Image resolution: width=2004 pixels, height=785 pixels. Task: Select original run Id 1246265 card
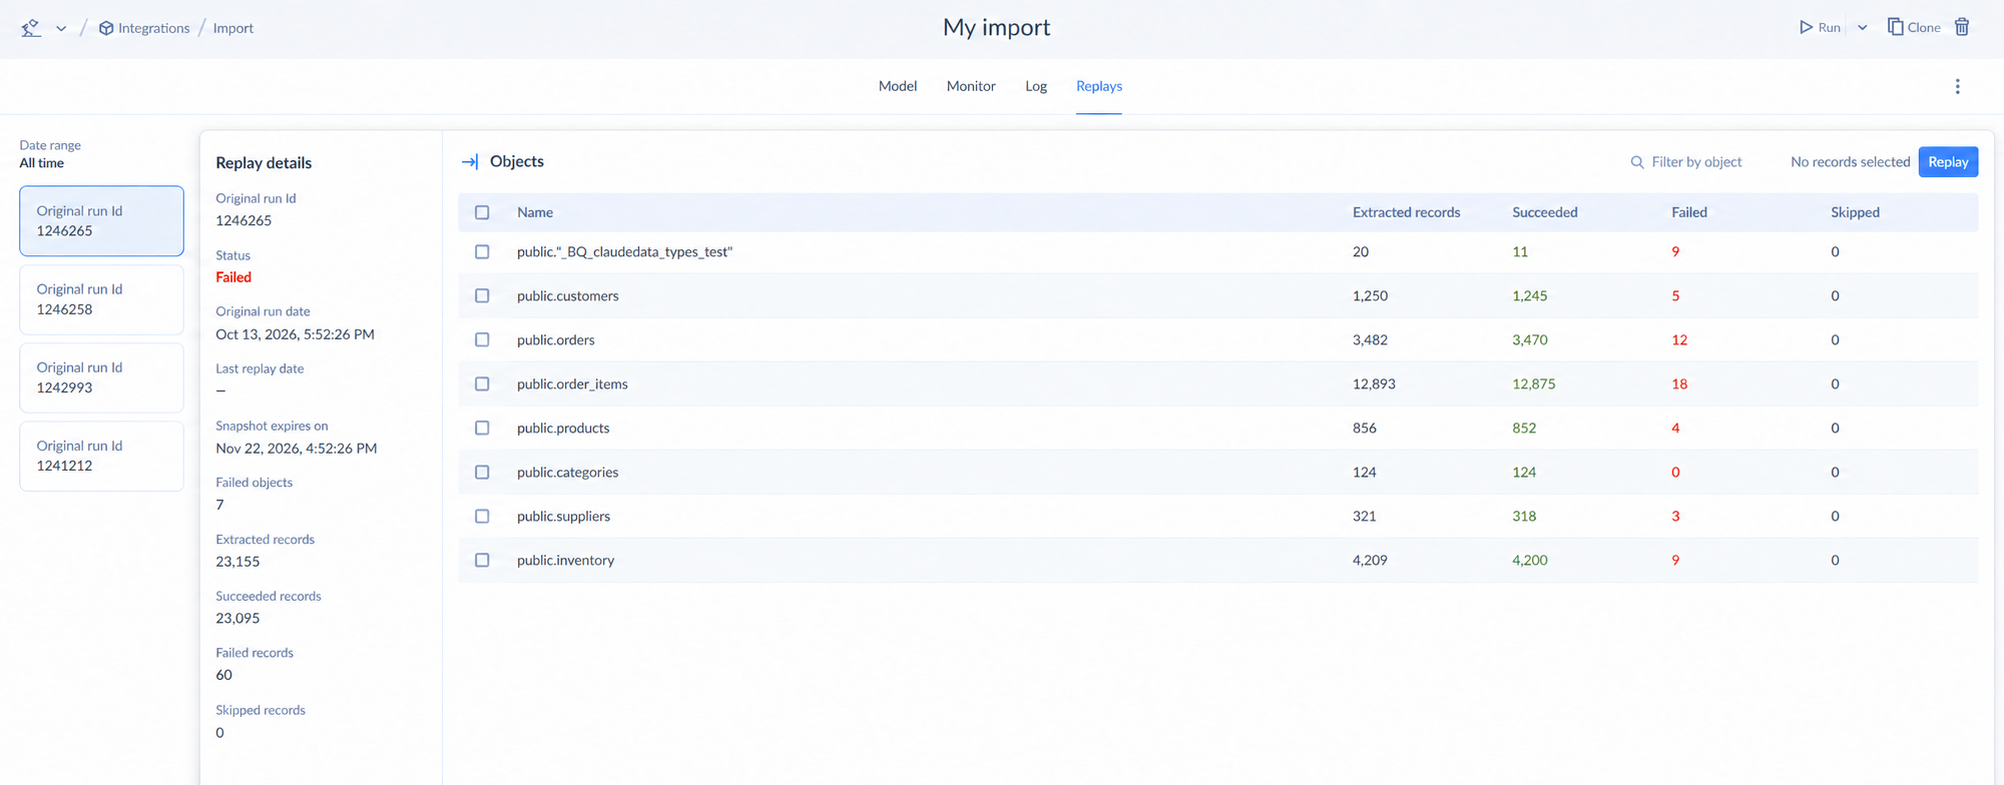(101, 221)
